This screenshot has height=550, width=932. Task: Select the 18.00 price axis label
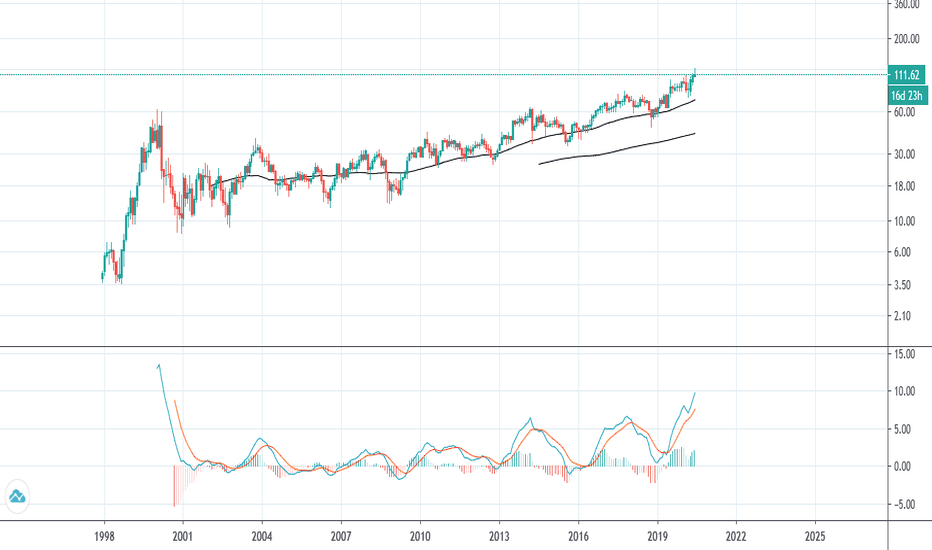tap(904, 186)
